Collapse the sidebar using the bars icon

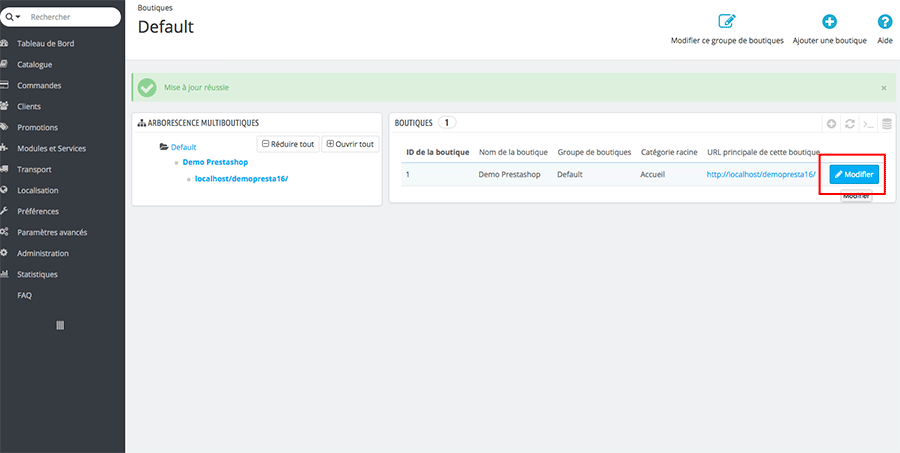point(60,325)
